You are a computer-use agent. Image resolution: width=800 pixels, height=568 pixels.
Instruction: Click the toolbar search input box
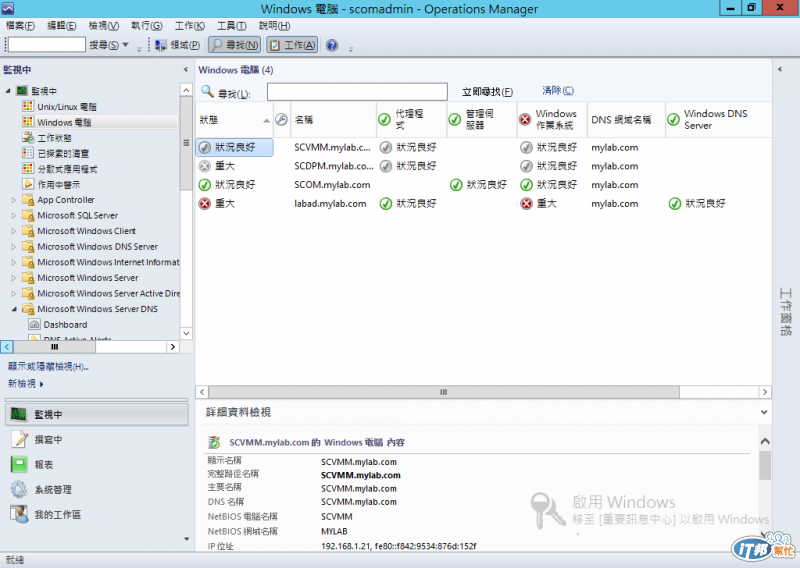46,45
